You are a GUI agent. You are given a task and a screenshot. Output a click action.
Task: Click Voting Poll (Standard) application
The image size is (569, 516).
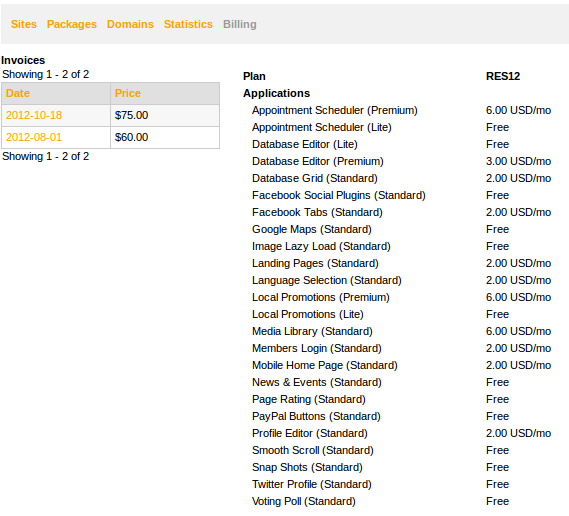(x=304, y=501)
